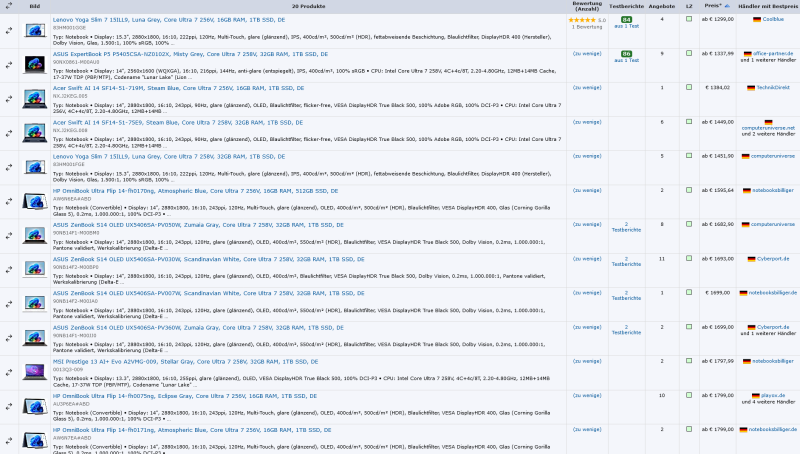
Task: Open playox.de merchant link
Action: (x=773, y=395)
